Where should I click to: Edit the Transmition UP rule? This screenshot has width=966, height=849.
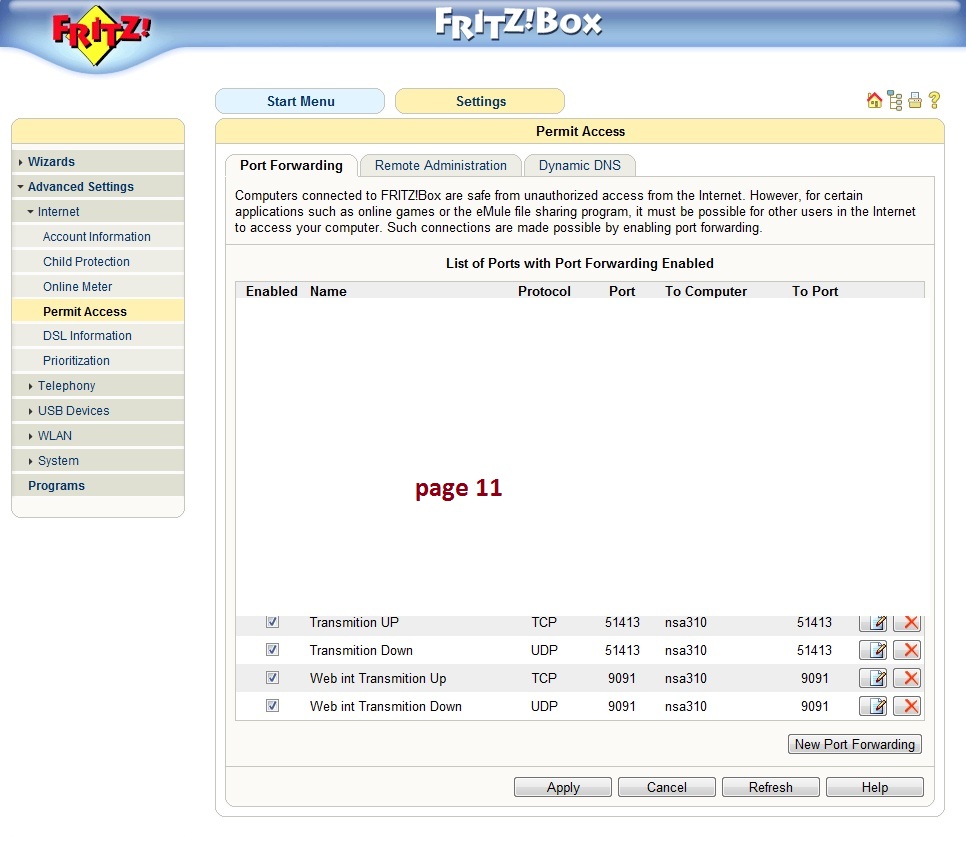pyautogui.click(x=873, y=623)
